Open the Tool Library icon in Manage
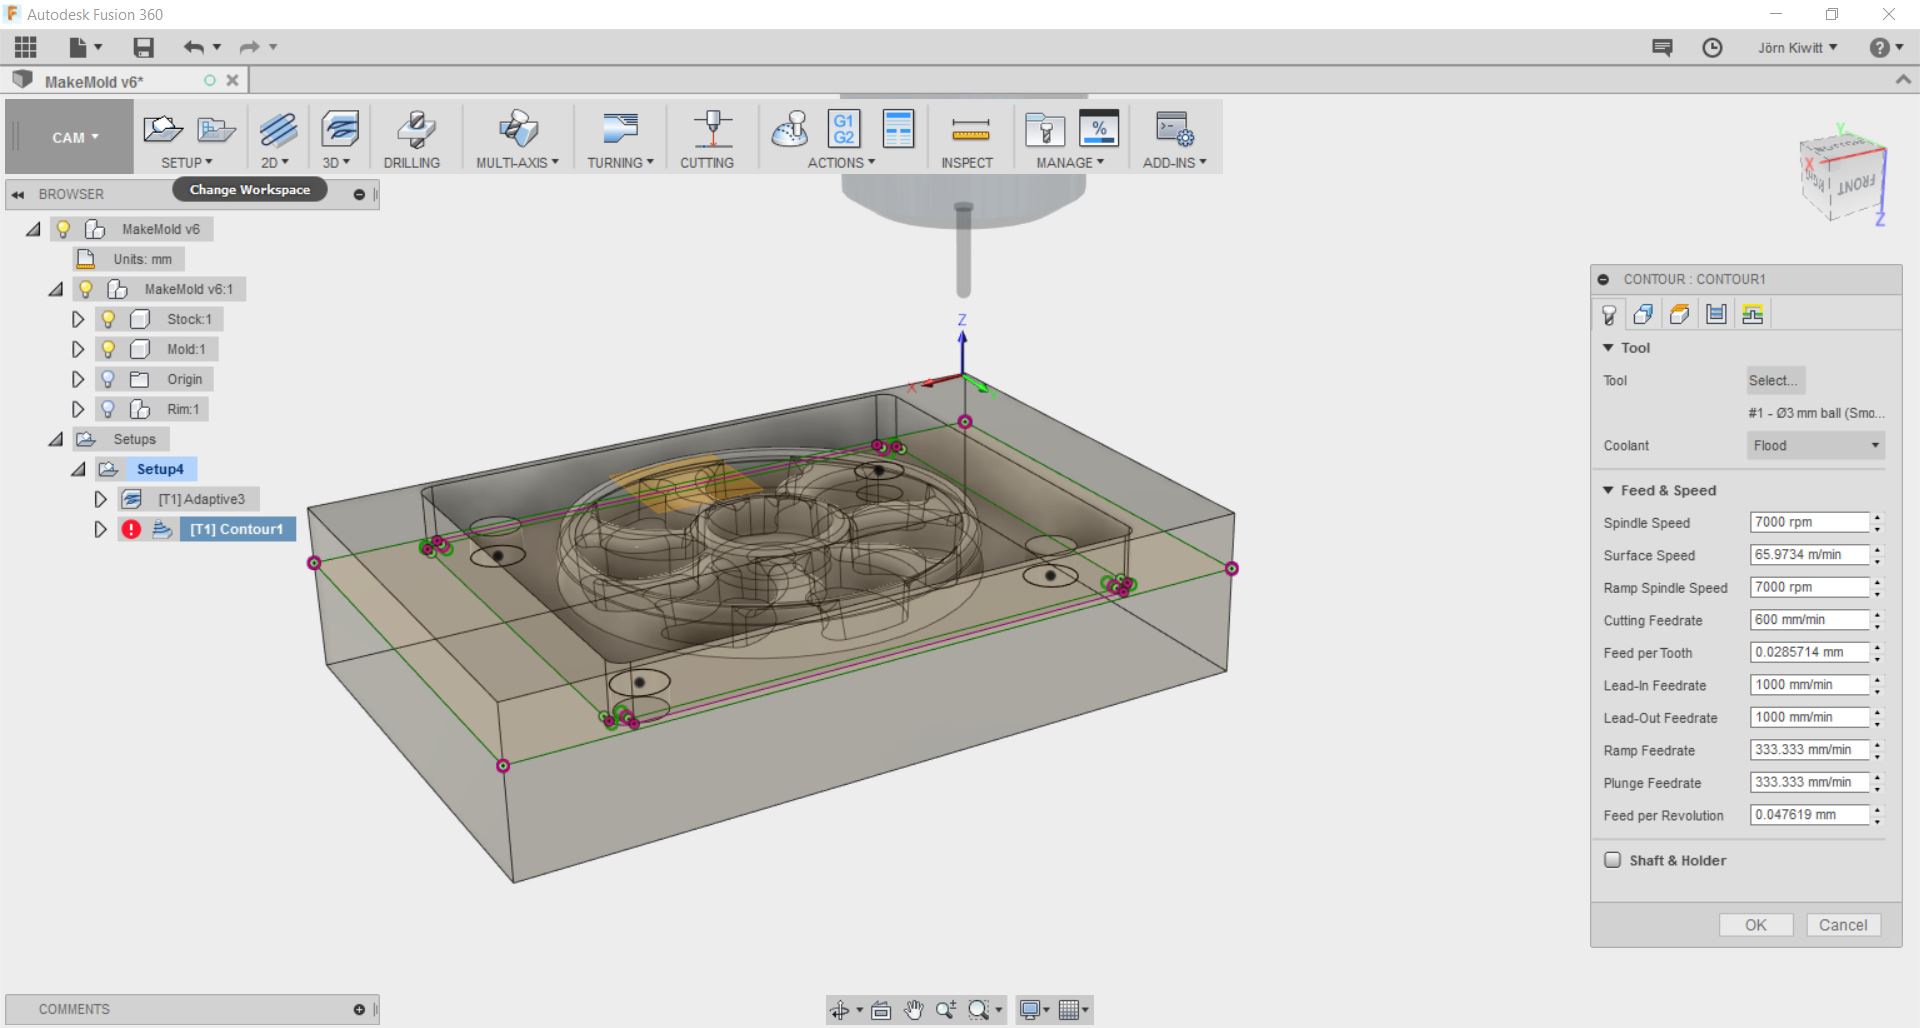 pyautogui.click(x=1045, y=129)
